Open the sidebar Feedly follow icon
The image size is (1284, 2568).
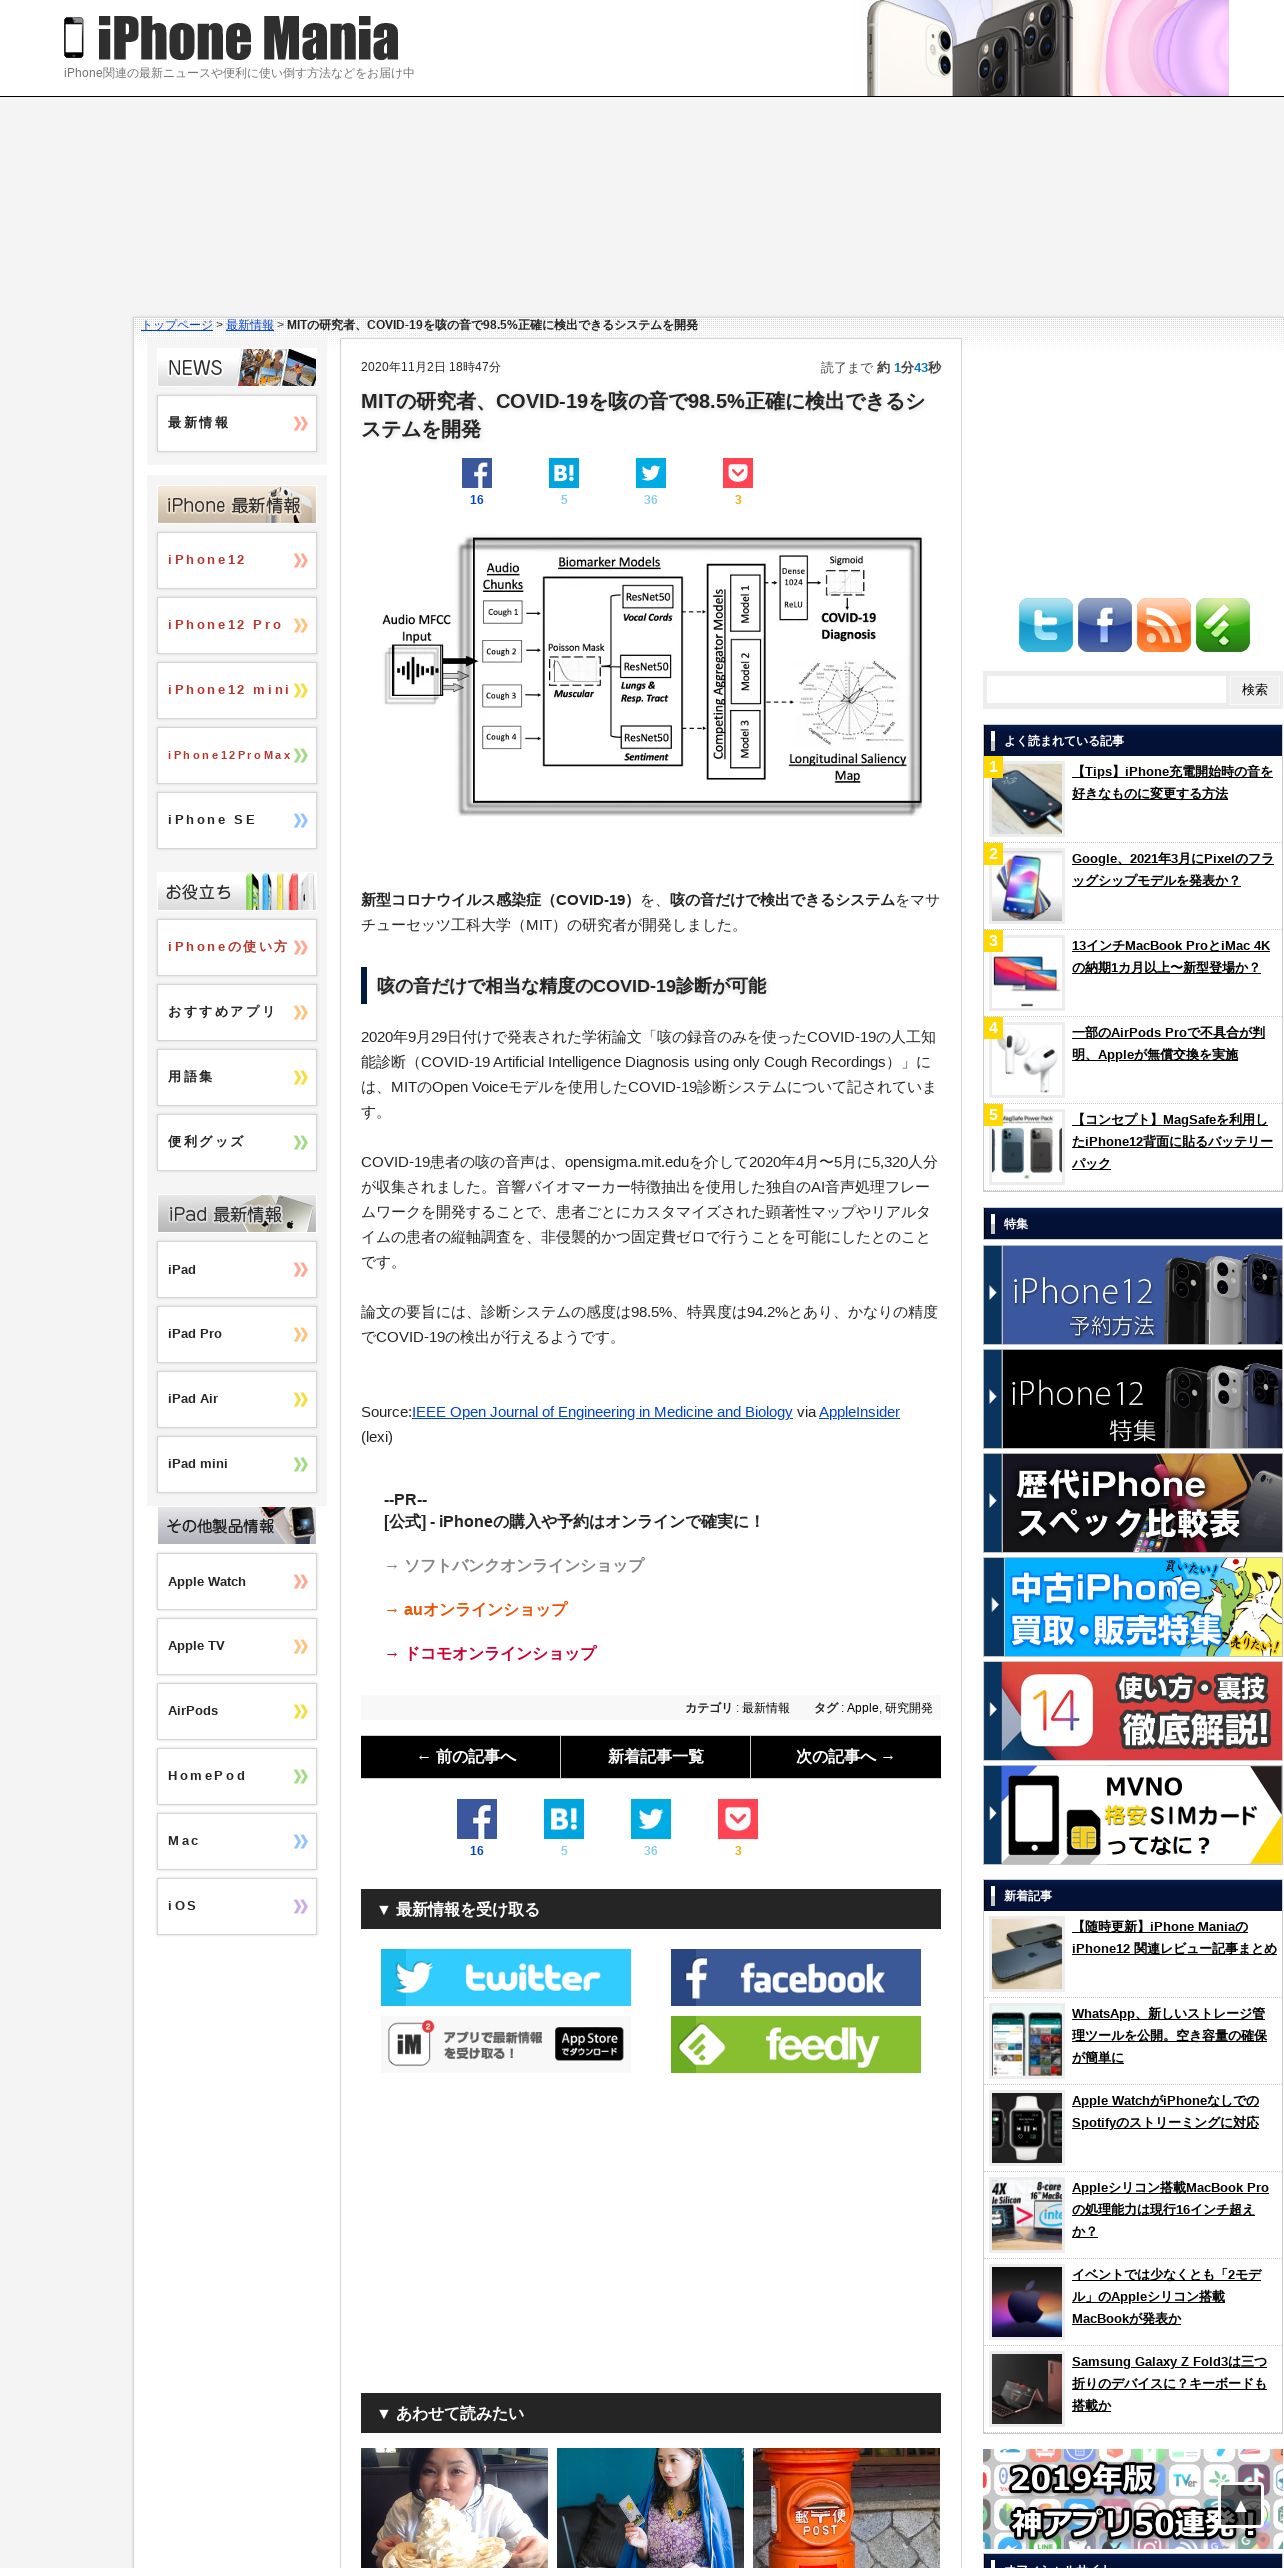pos(1223,625)
